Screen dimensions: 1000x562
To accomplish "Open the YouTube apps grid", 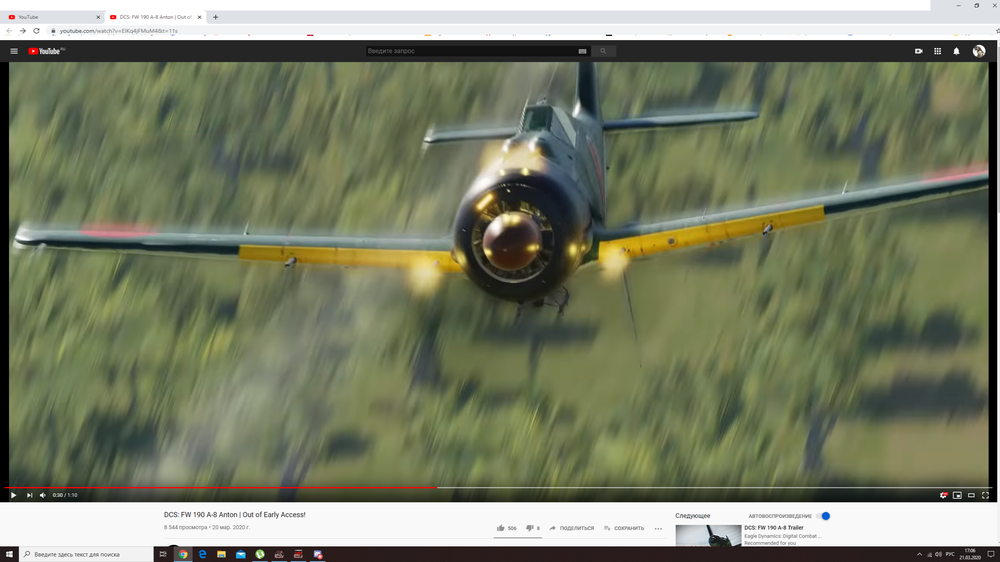I will pos(938,51).
